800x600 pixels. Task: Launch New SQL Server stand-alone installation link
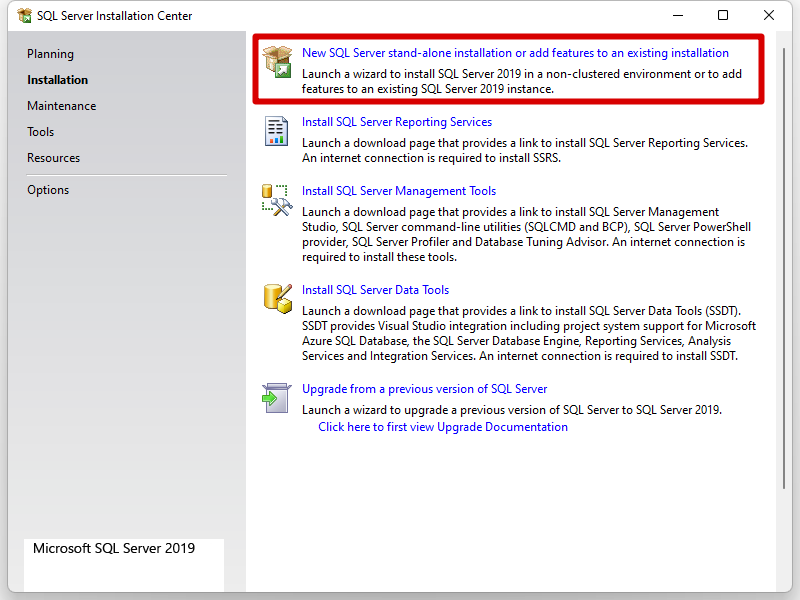point(515,53)
